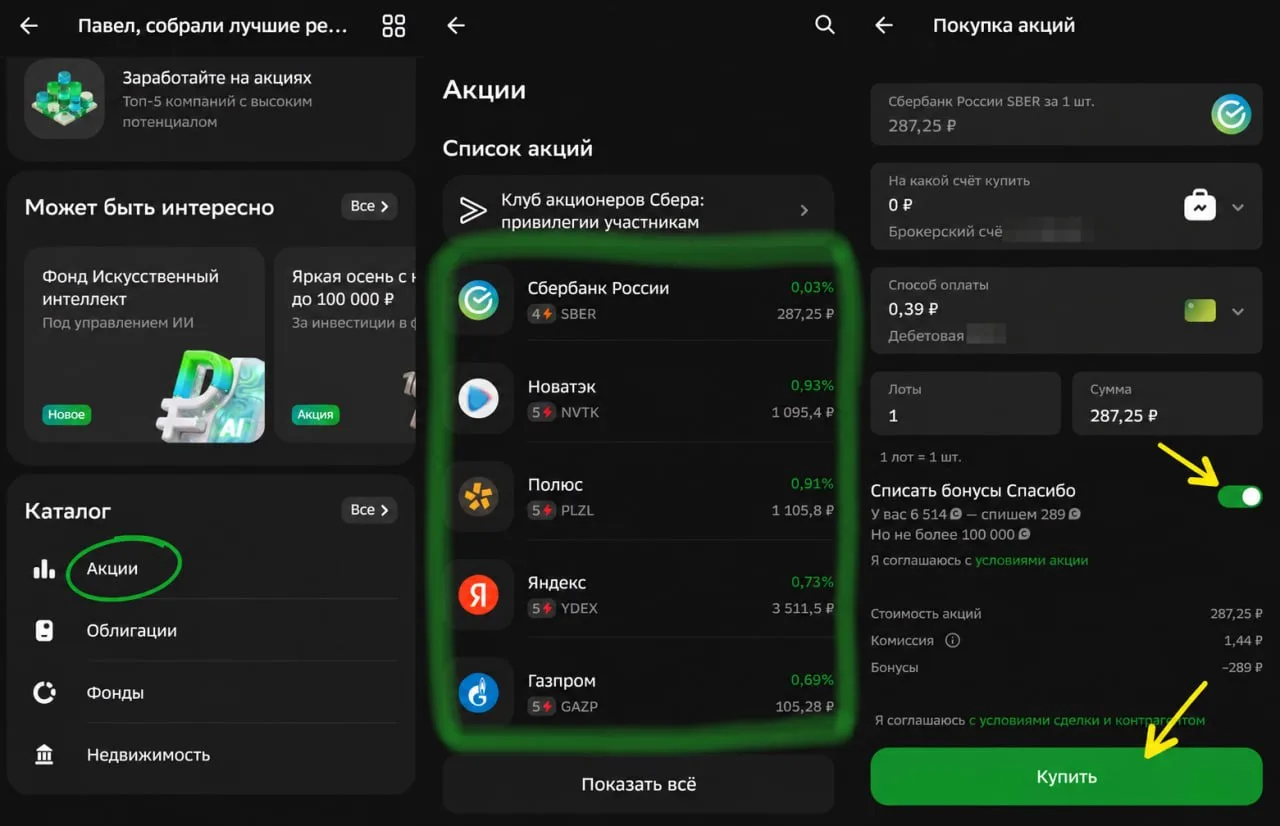Open the Фонд Искусственный интеллект card

144,345
